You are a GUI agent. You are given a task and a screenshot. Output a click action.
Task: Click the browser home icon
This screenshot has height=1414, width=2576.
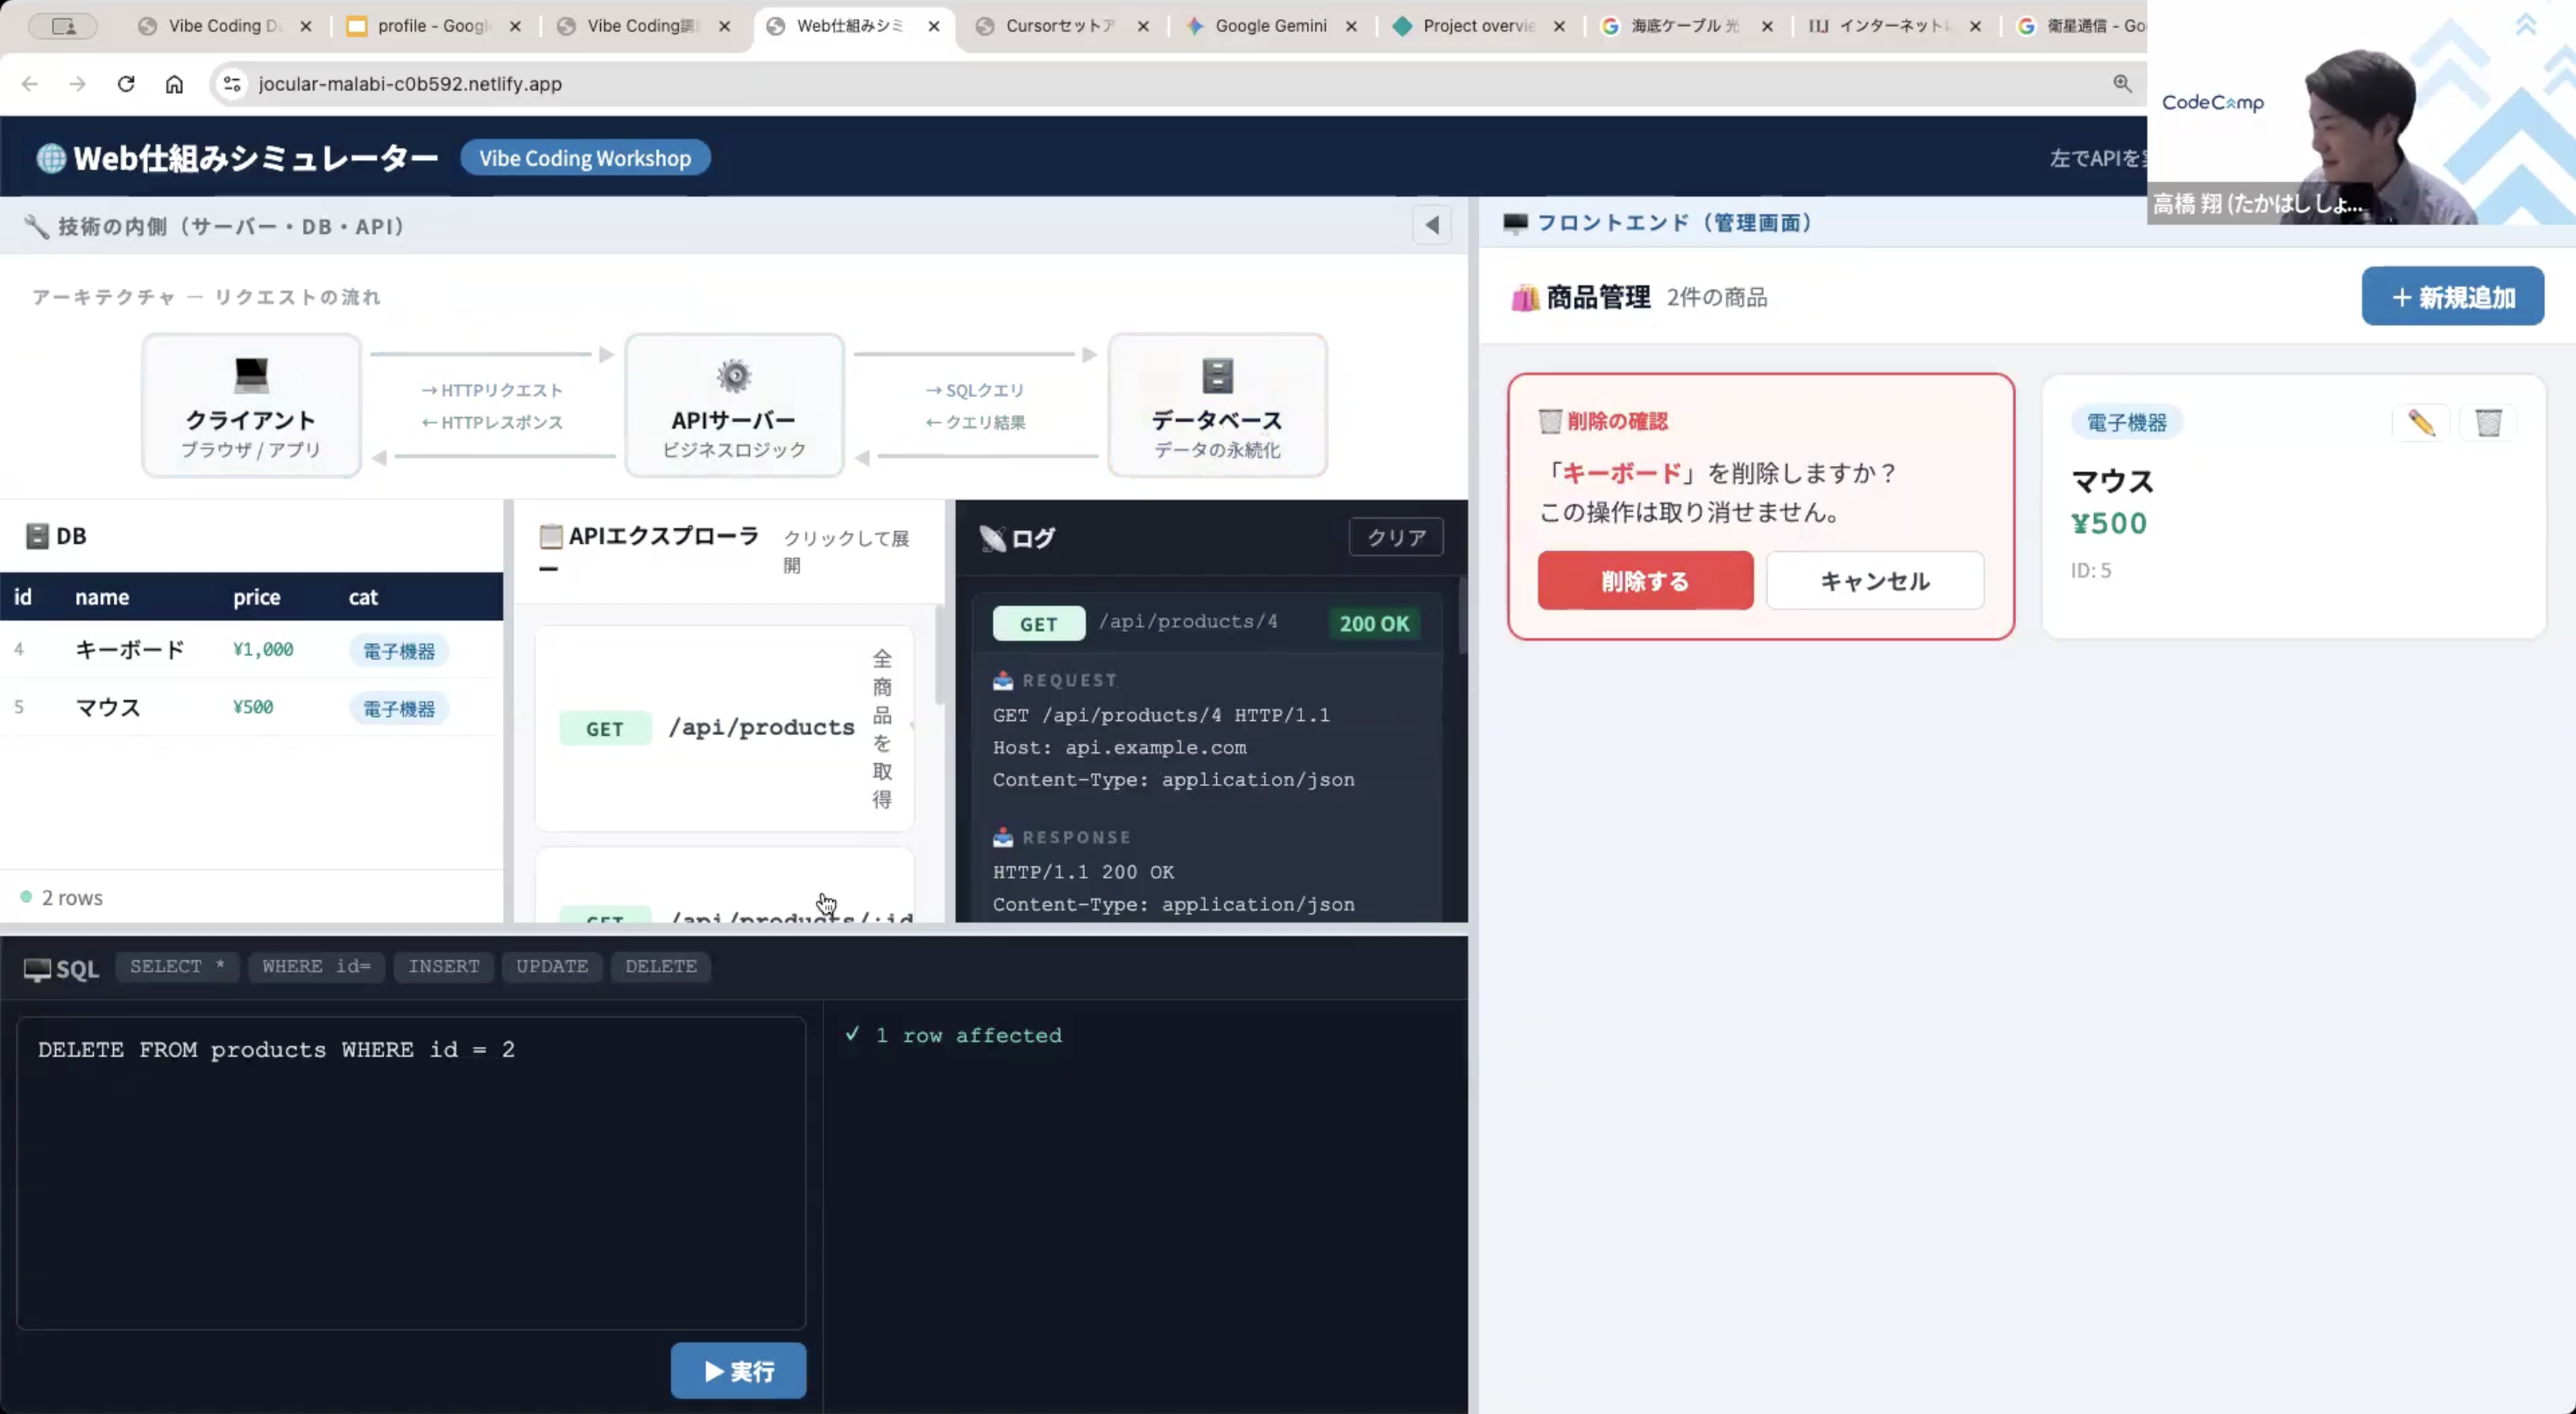click(174, 84)
